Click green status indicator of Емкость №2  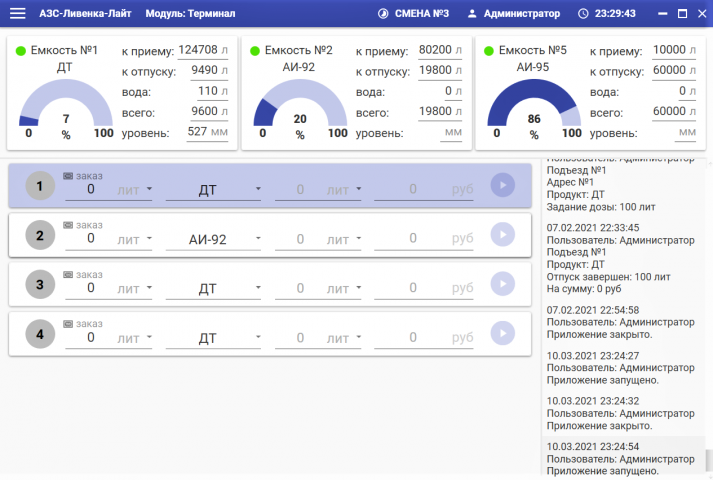click(255, 51)
